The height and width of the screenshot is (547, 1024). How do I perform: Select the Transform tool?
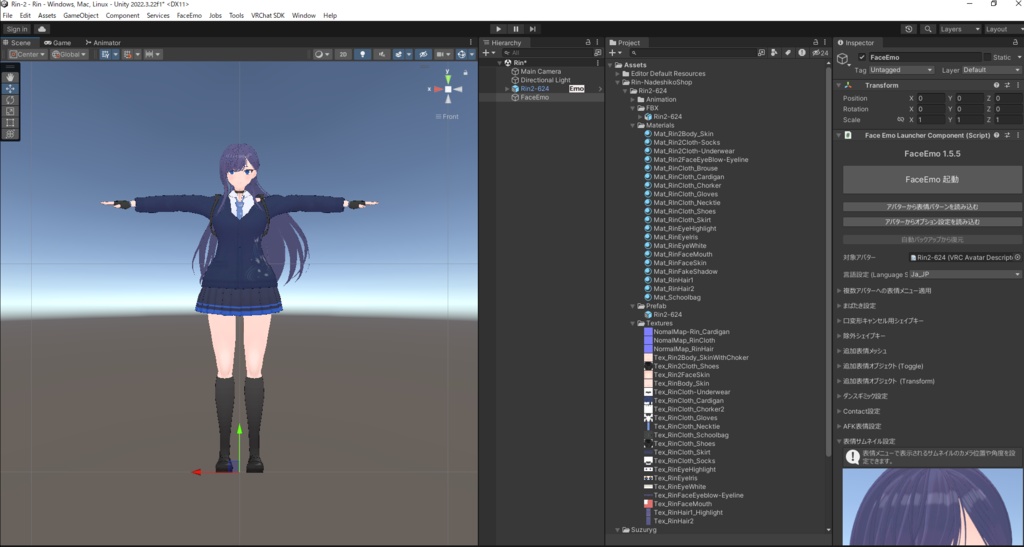click(x=10, y=134)
